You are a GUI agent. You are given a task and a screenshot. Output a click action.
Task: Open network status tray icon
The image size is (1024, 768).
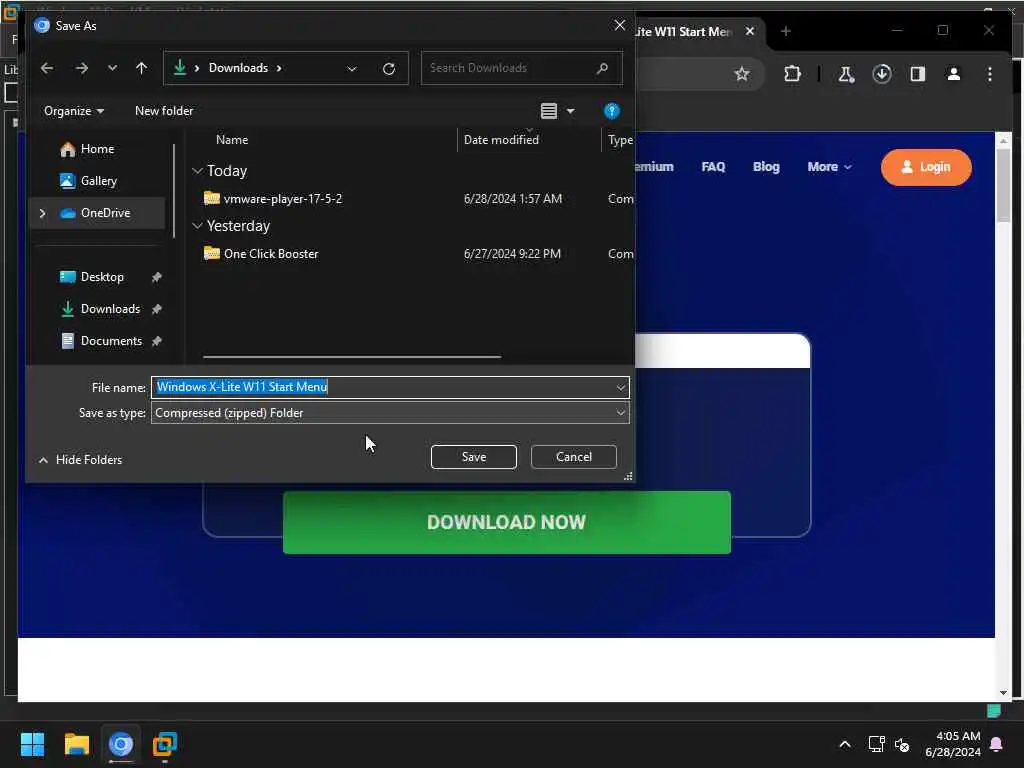pos(876,744)
